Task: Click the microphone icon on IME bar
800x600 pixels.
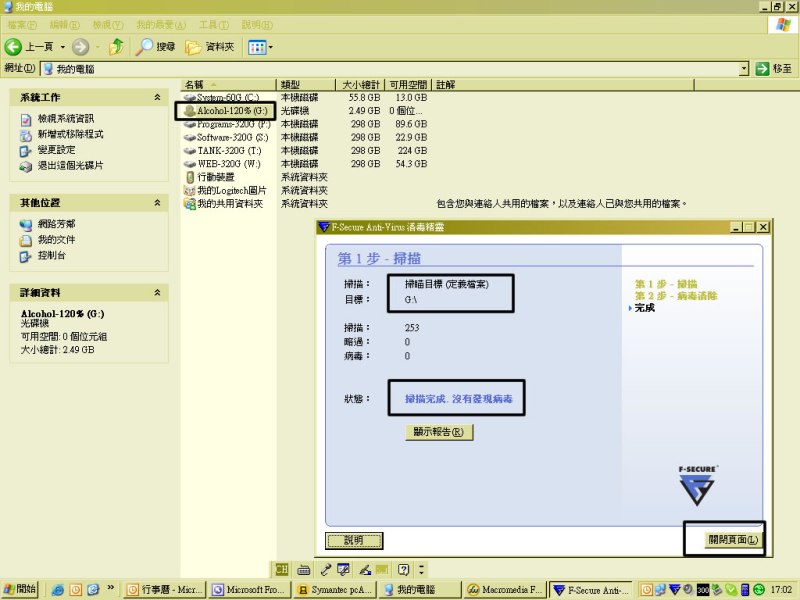Action: click(x=325, y=569)
